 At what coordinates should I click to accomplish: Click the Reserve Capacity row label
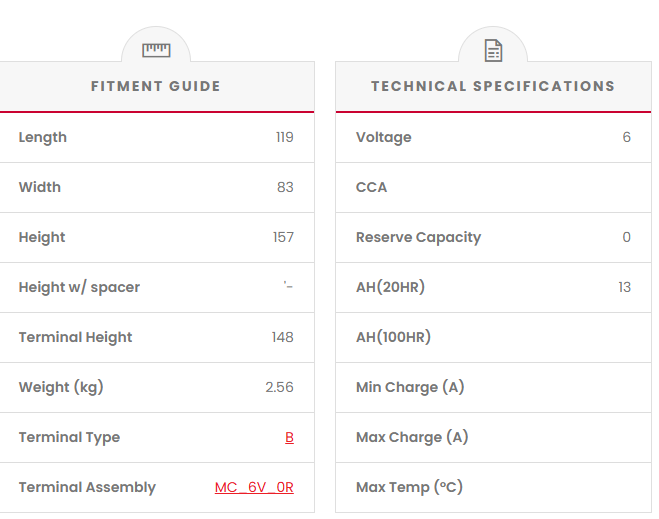click(418, 237)
